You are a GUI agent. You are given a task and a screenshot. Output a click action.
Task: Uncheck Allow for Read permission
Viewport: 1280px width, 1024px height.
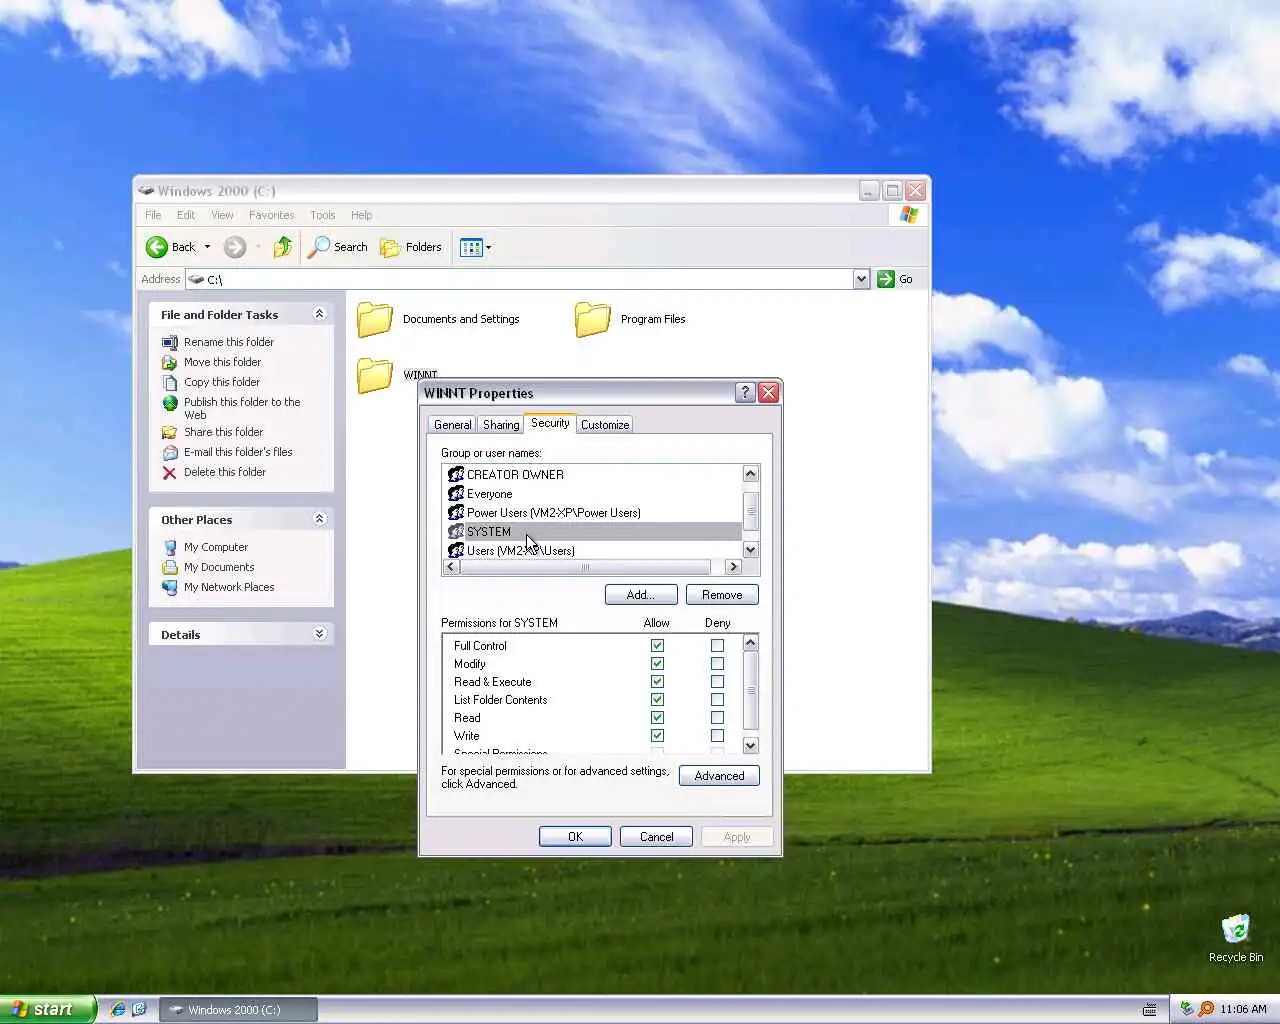pyautogui.click(x=657, y=718)
